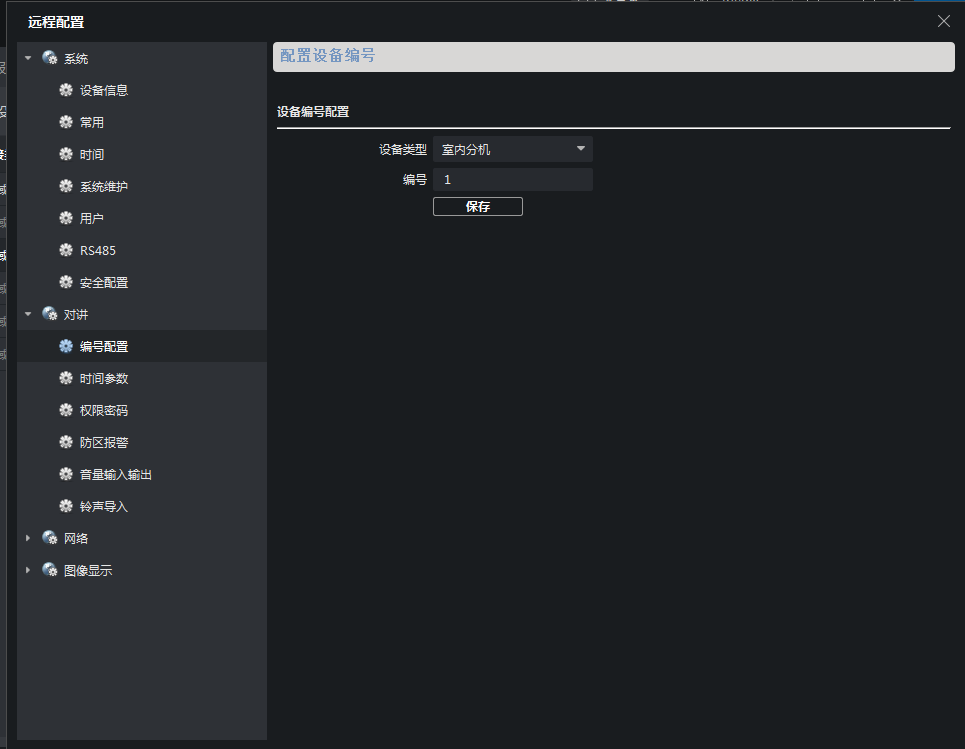Close the 远程配置 dialog
Image resolution: width=965 pixels, height=749 pixels.
[943, 21]
